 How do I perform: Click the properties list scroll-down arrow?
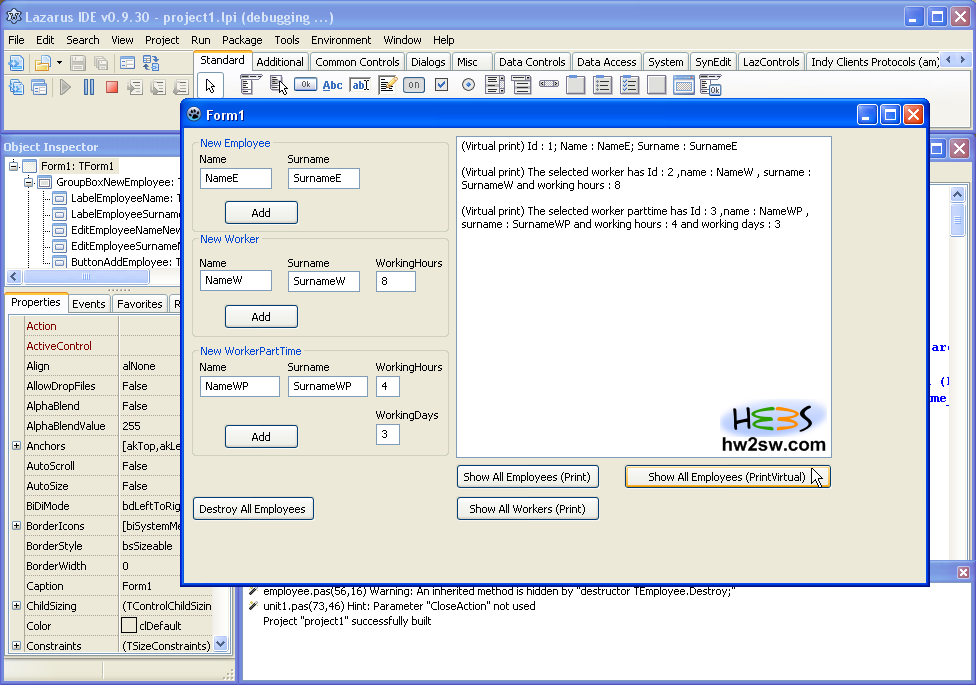pyautogui.click(x=221, y=644)
